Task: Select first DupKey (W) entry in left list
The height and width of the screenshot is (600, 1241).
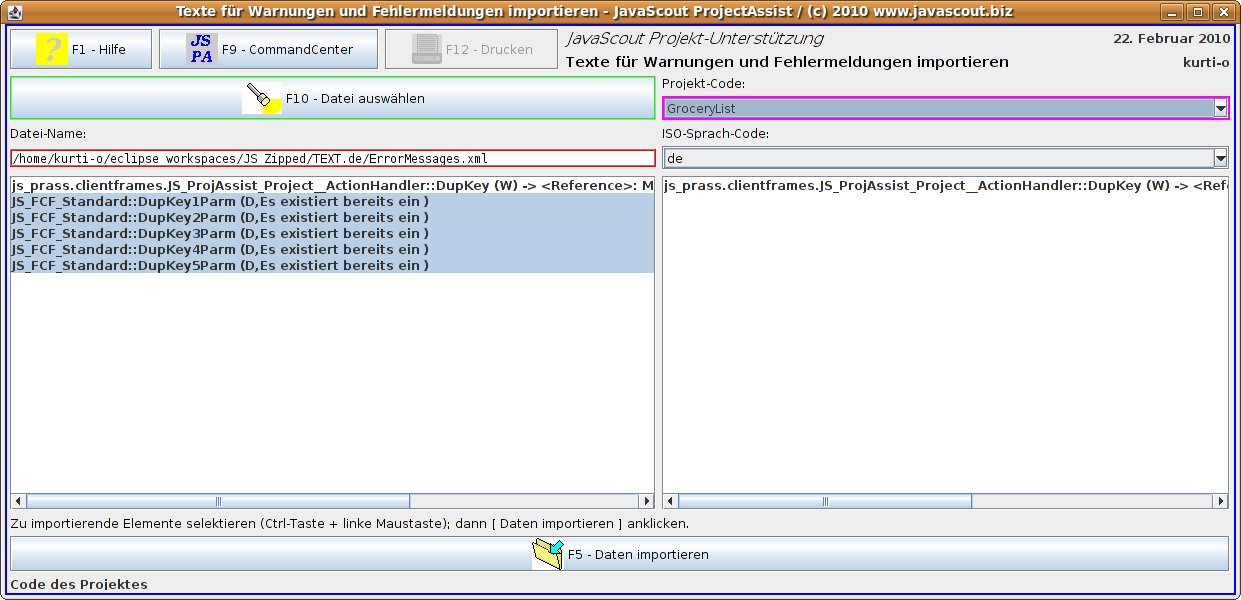Action: point(330,186)
